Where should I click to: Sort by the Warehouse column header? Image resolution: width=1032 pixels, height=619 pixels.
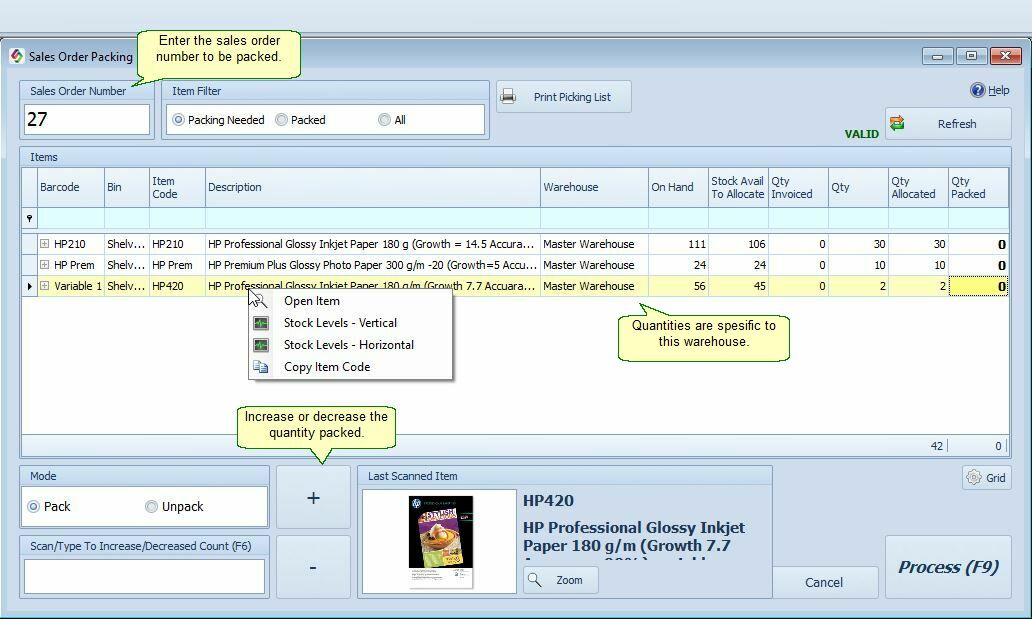594,188
